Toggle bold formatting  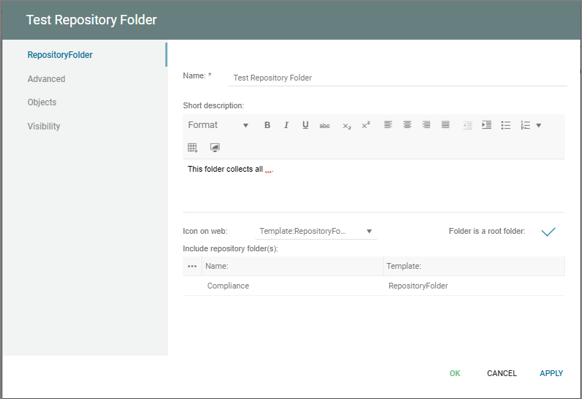coord(267,125)
